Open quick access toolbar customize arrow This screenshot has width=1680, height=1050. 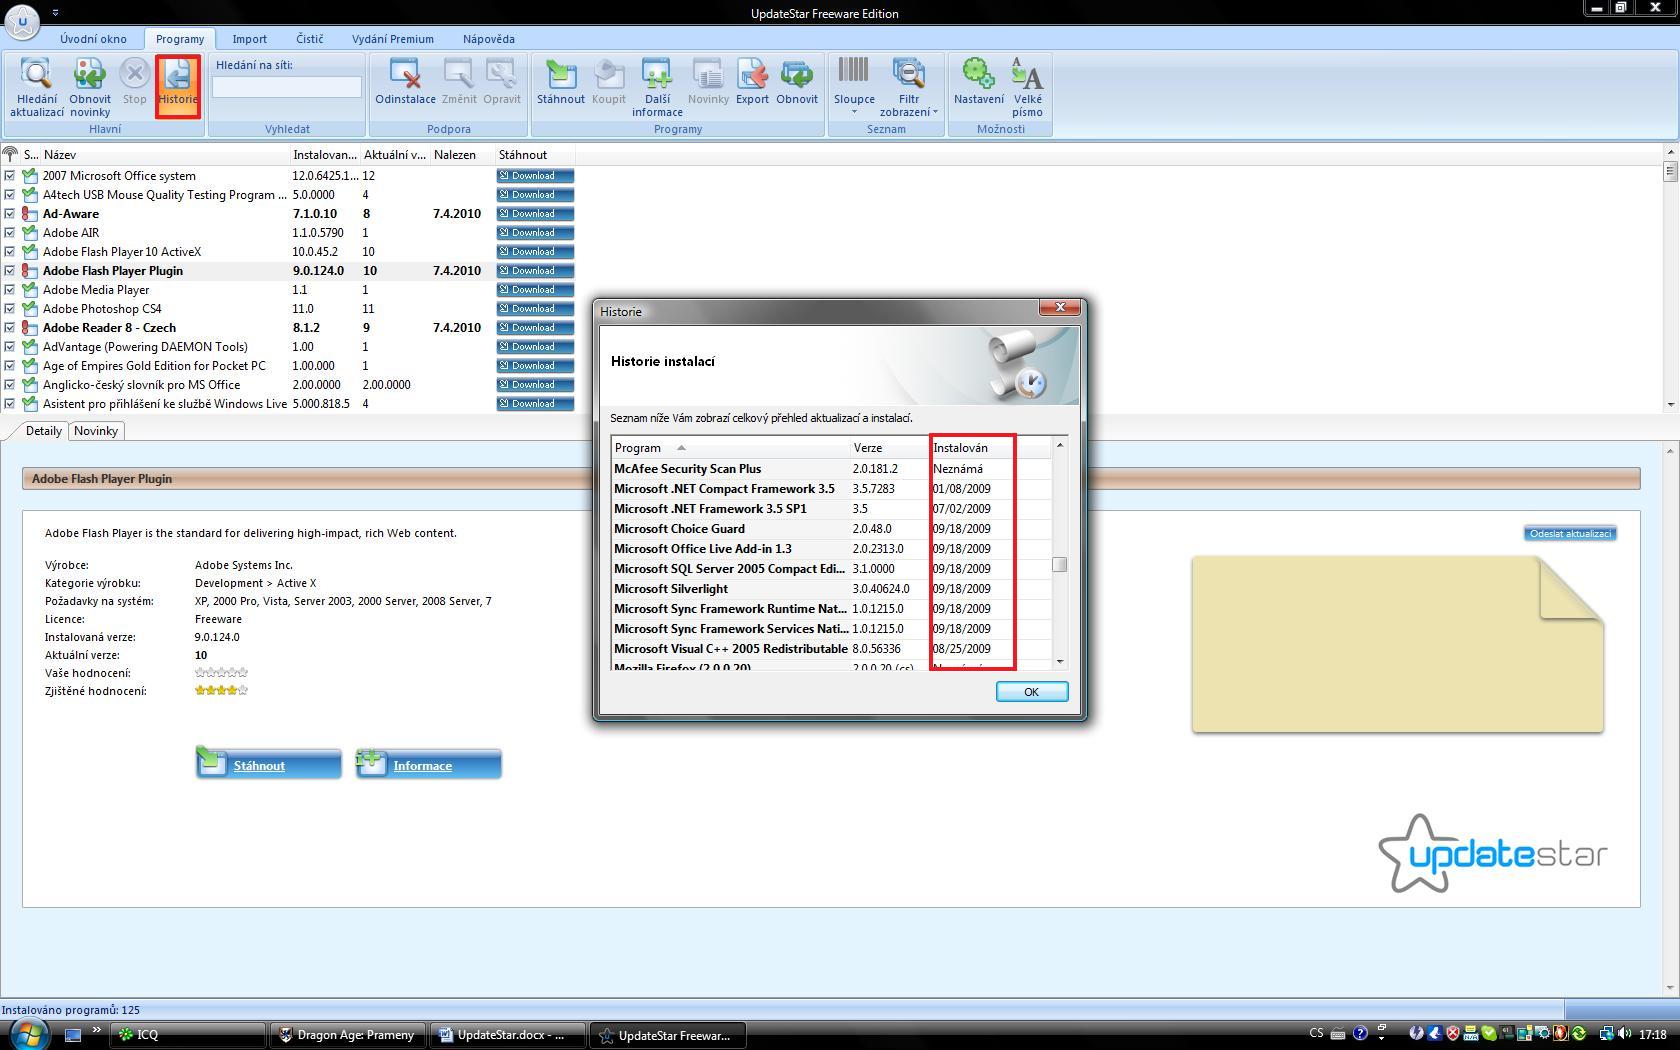pos(55,13)
